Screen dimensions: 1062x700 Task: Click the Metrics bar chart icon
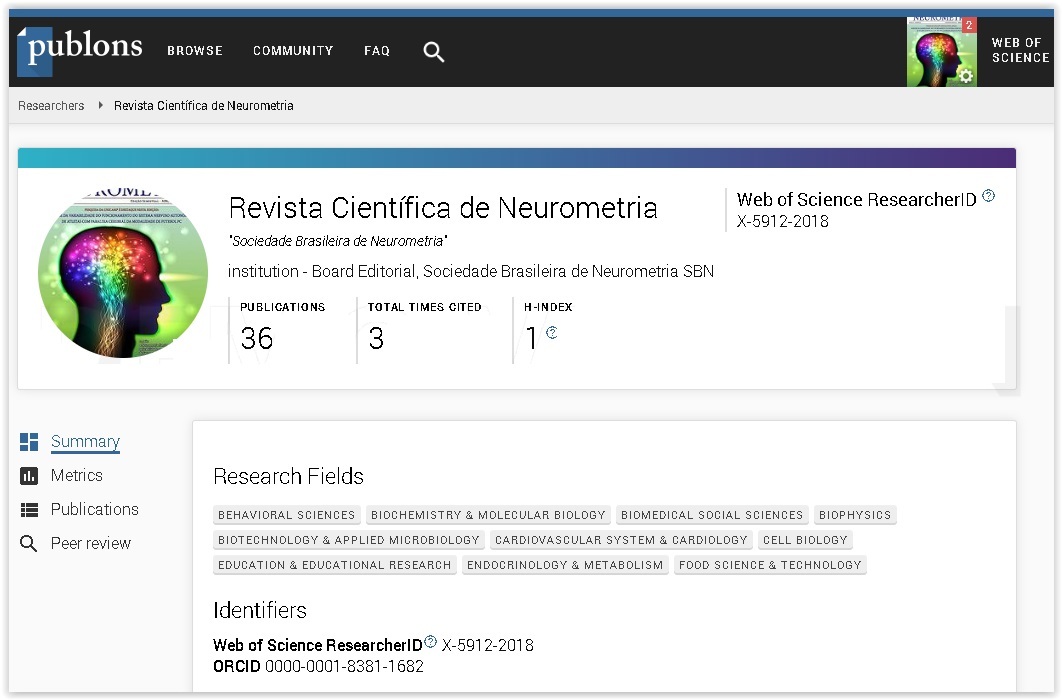point(29,476)
